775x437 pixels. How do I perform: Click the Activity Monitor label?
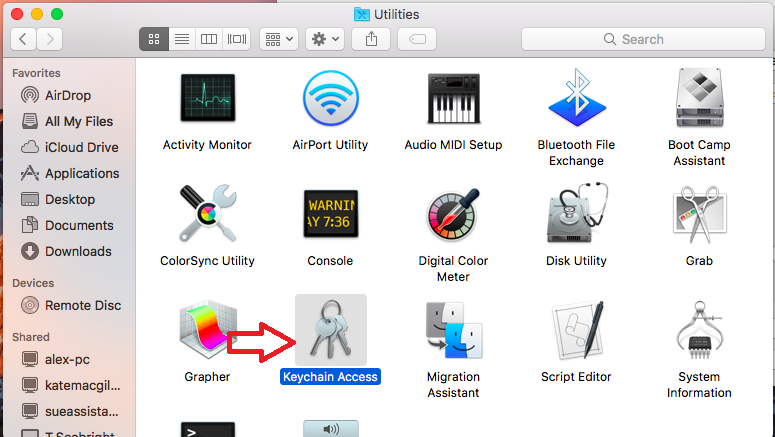[208, 145]
